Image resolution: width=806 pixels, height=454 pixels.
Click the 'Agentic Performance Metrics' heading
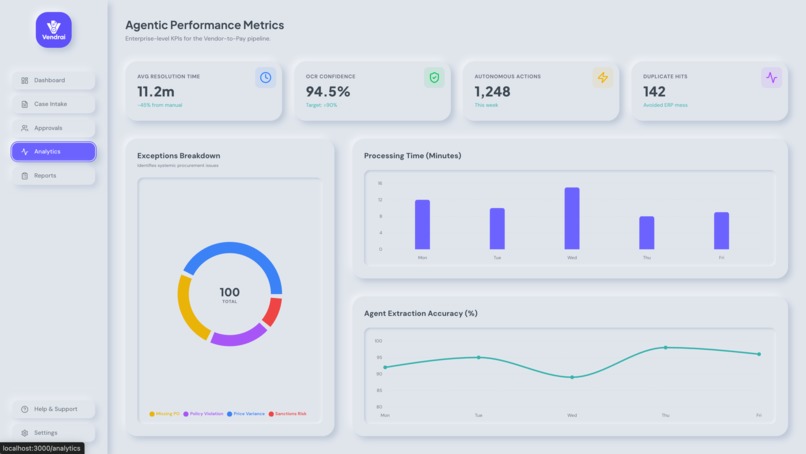(205, 25)
